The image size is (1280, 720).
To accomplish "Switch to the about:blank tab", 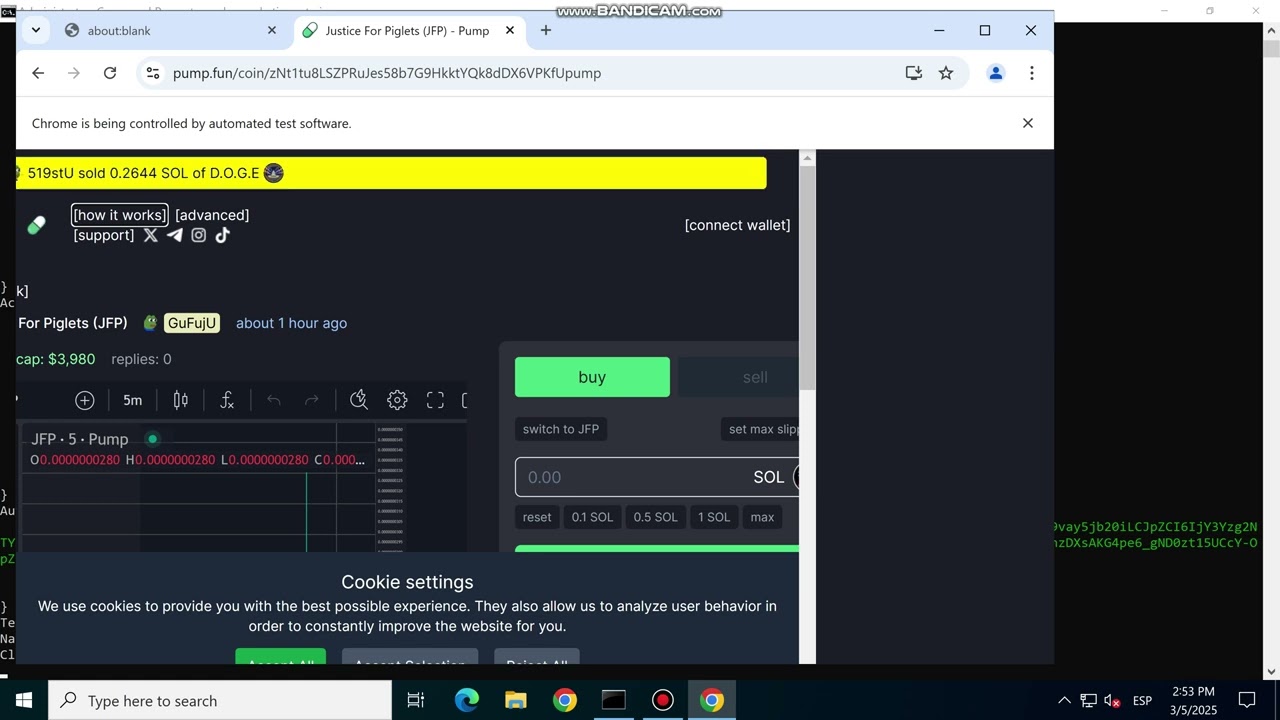I will pyautogui.click(x=170, y=31).
